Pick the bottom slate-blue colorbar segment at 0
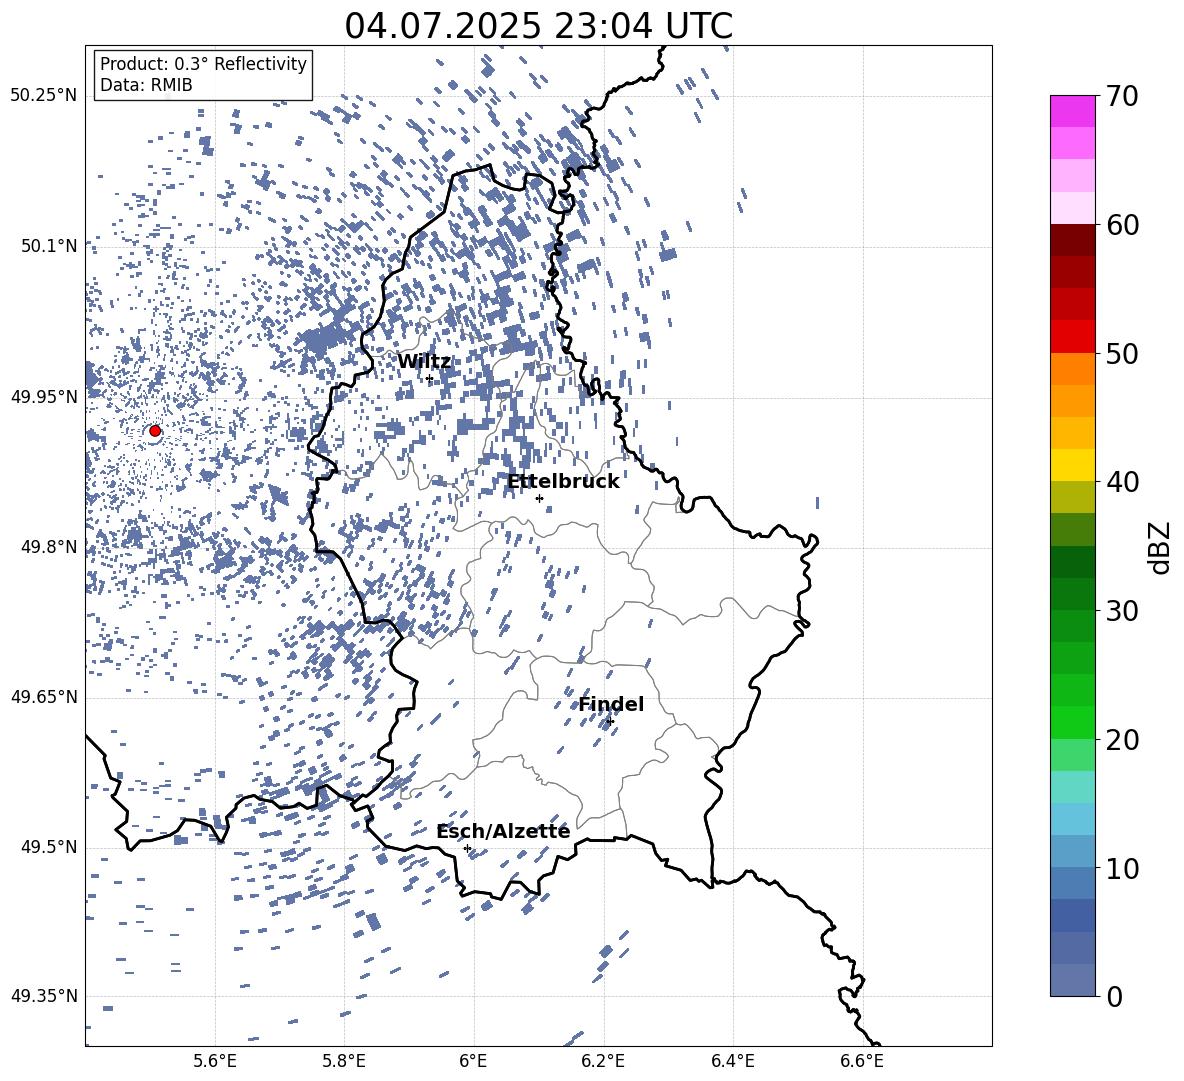This screenshot has height=1081, width=1184. click(1073, 980)
